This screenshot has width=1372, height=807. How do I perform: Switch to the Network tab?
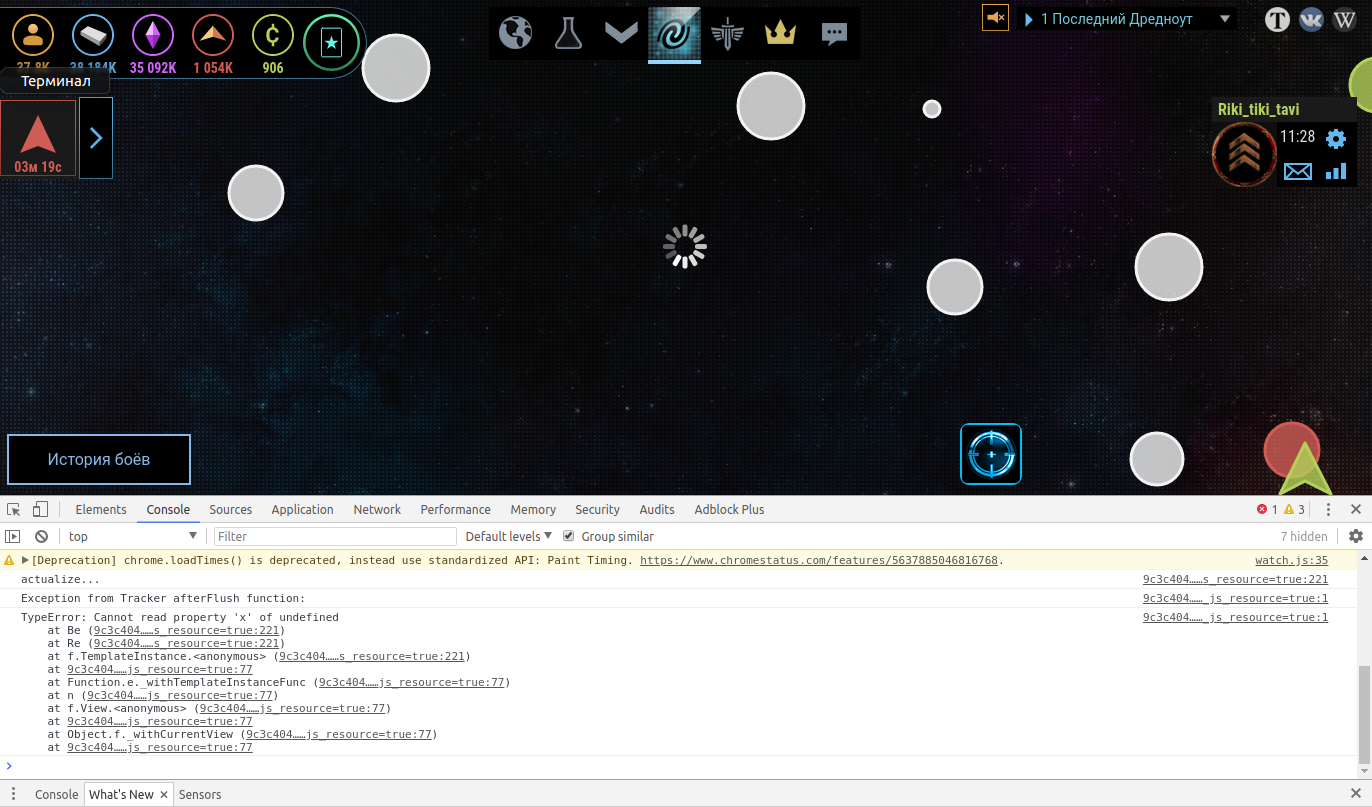tap(377, 509)
